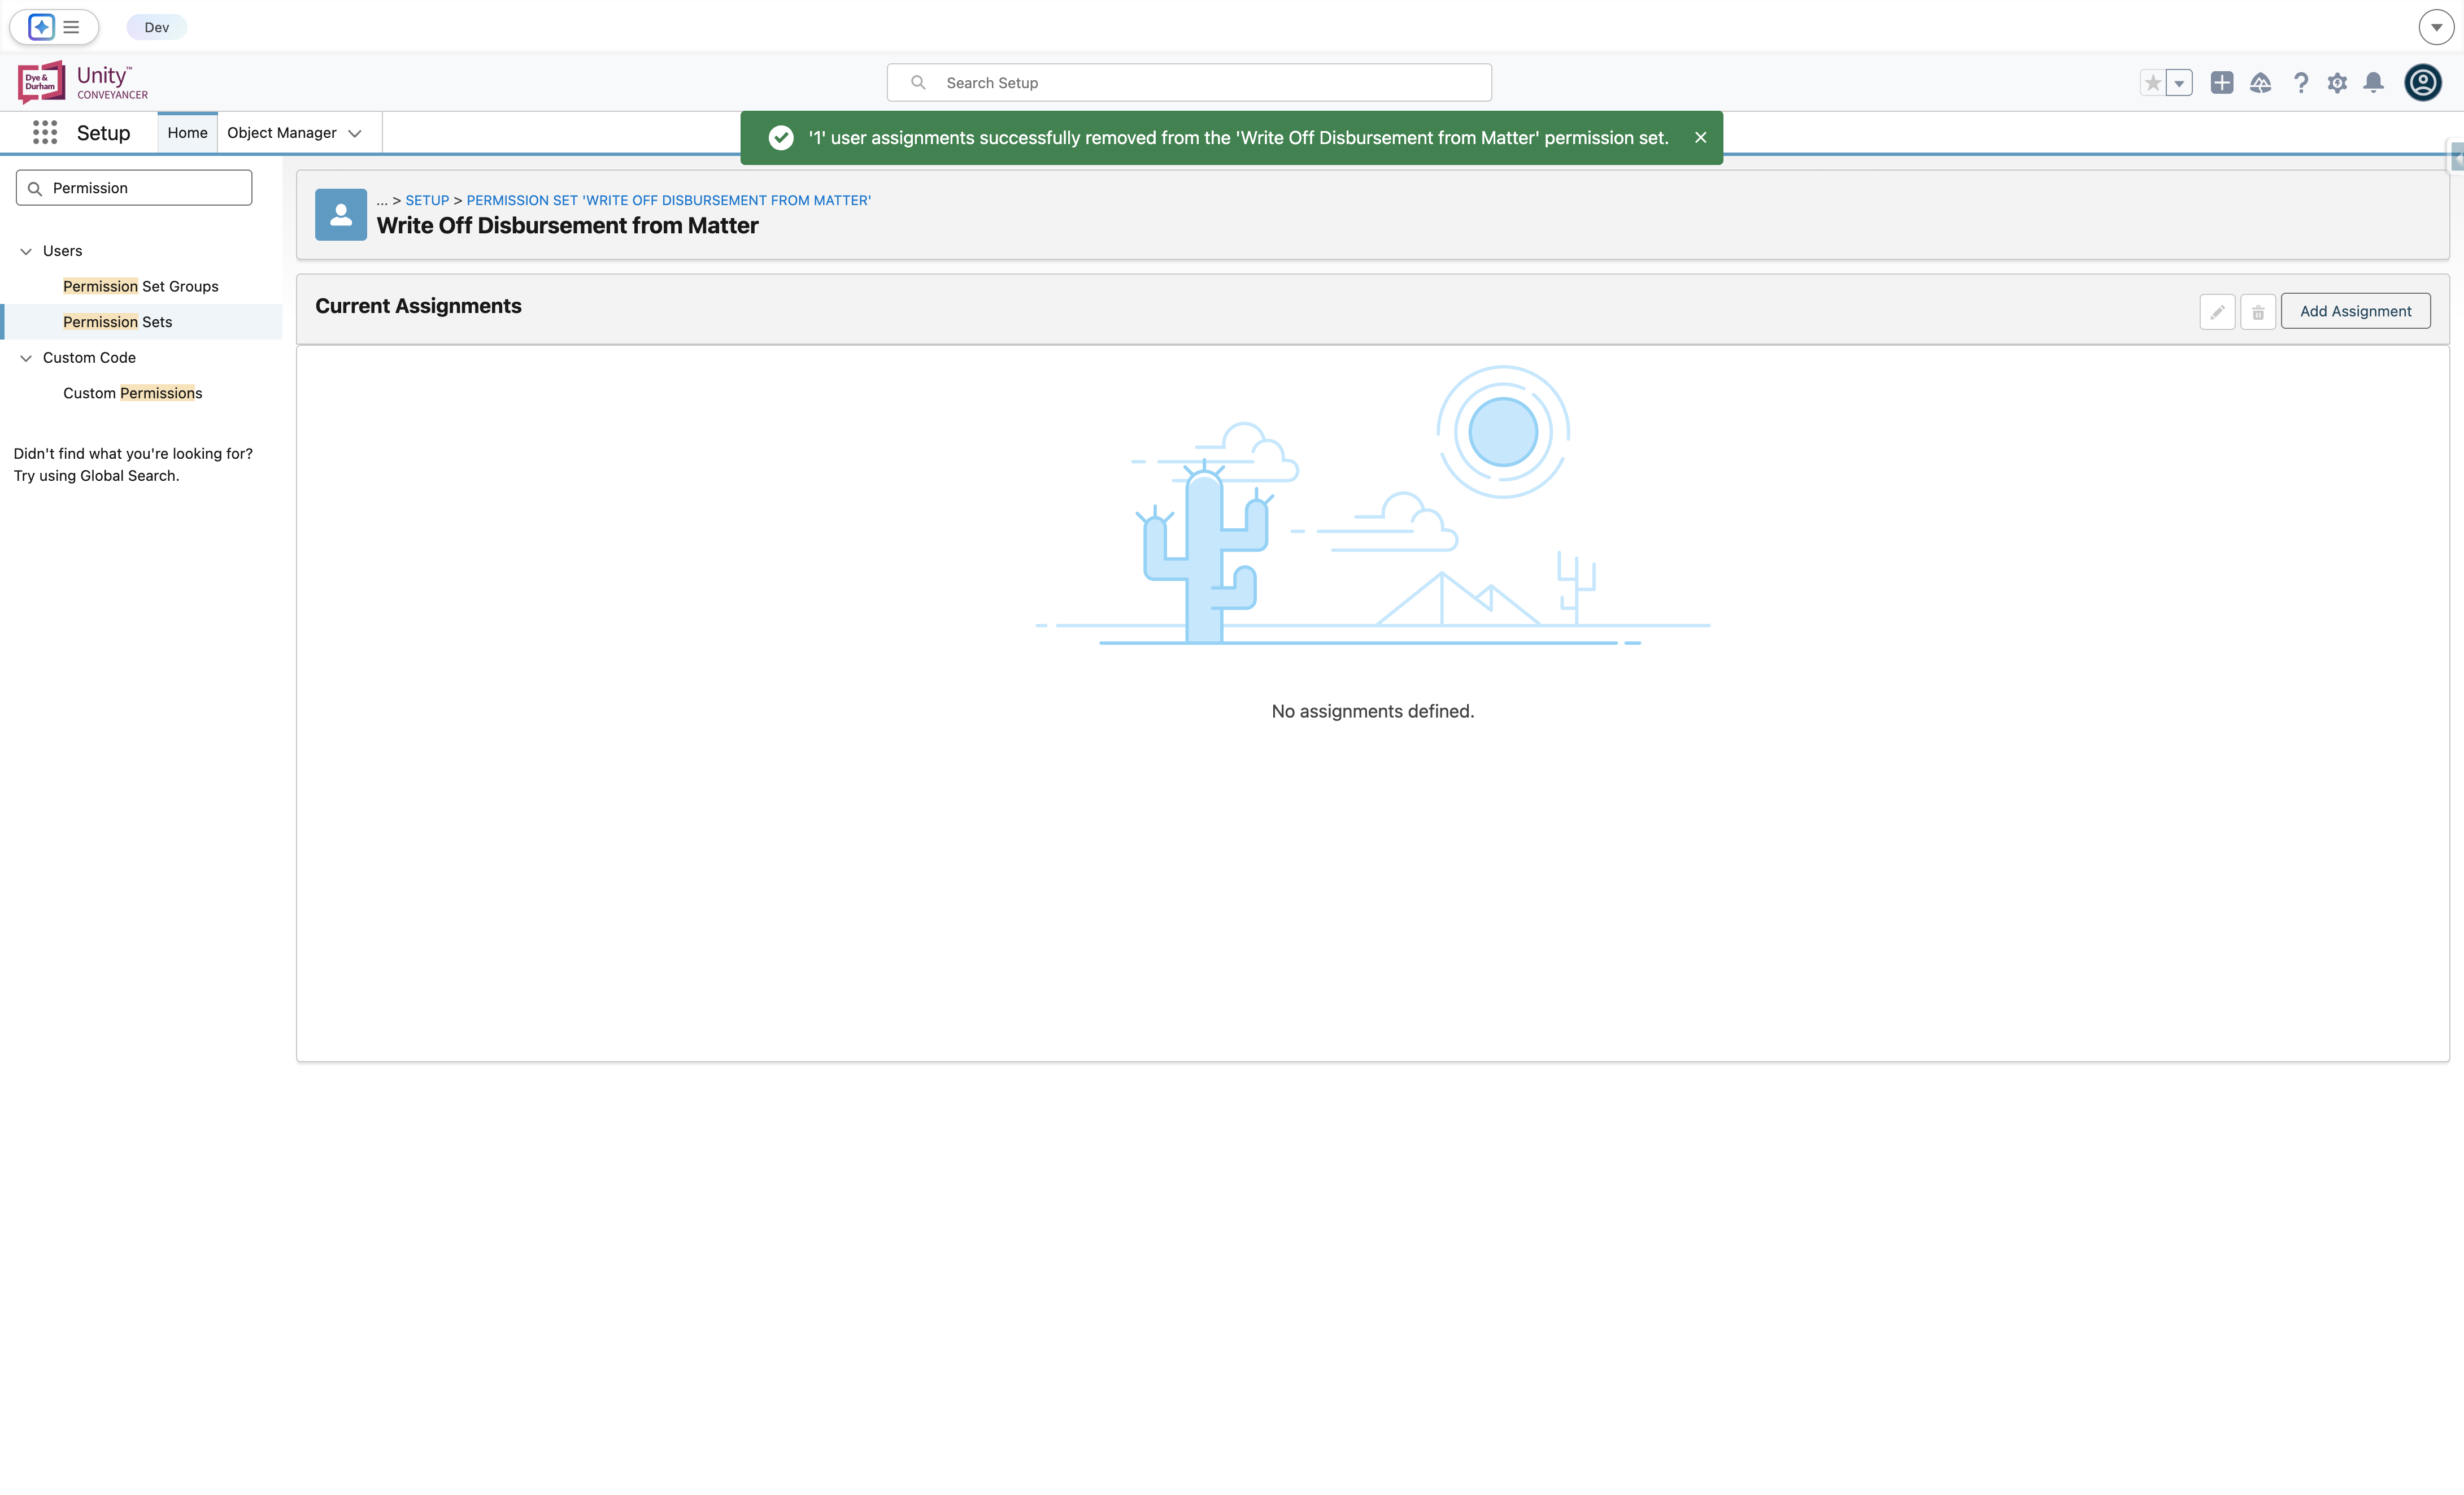Open the Trailhead guidance icon
This screenshot has width=2464, height=1495.
(x=2260, y=83)
